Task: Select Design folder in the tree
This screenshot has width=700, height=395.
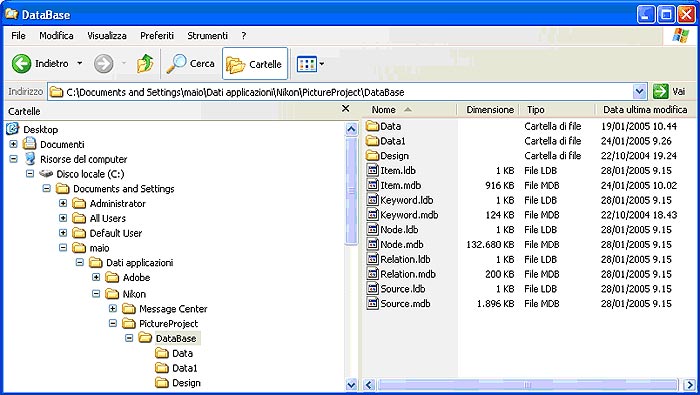Action: click(x=186, y=383)
